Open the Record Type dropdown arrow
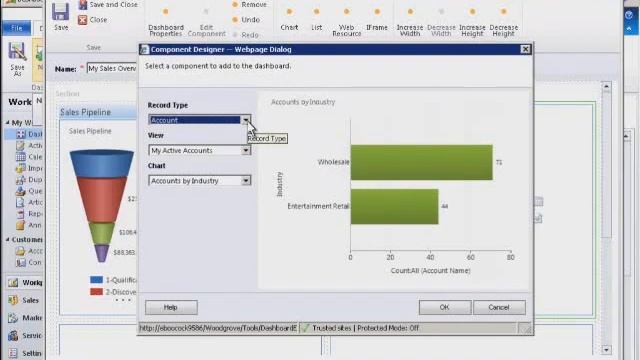This screenshot has width=640, height=360. [x=246, y=120]
